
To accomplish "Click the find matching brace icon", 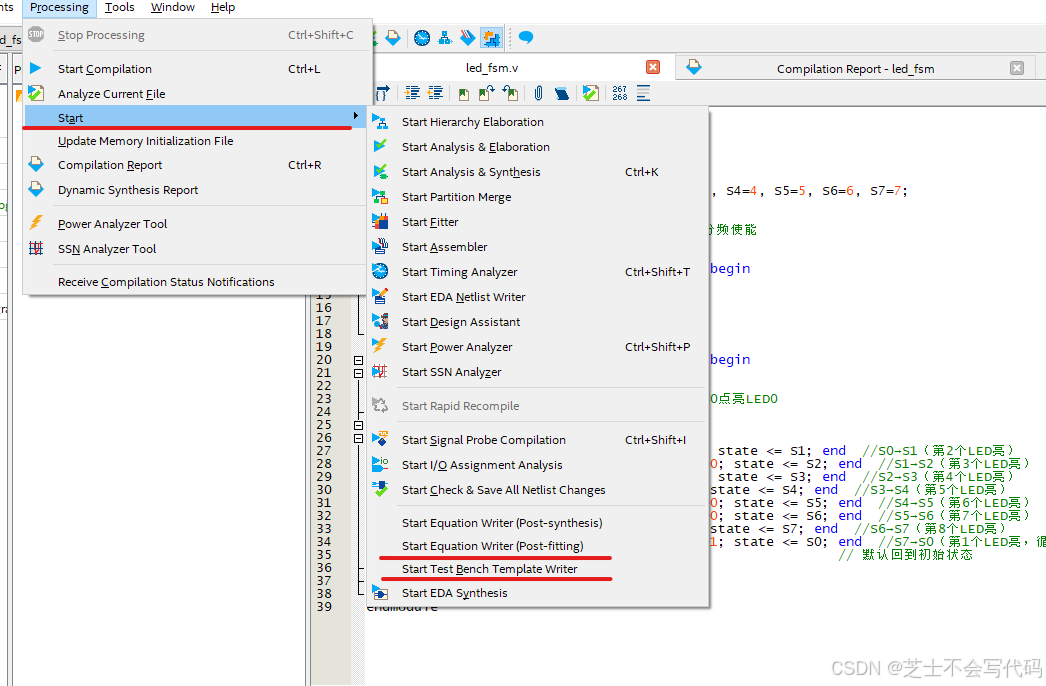I will [x=382, y=93].
